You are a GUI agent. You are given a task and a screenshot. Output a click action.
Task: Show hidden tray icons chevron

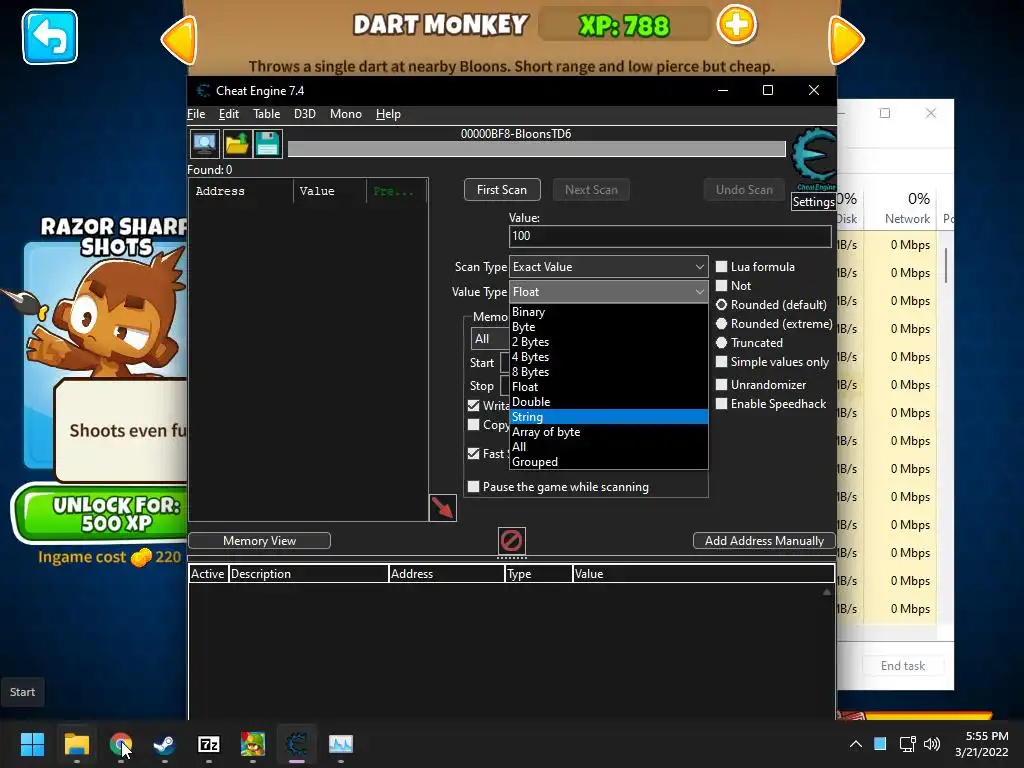[856, 744]
